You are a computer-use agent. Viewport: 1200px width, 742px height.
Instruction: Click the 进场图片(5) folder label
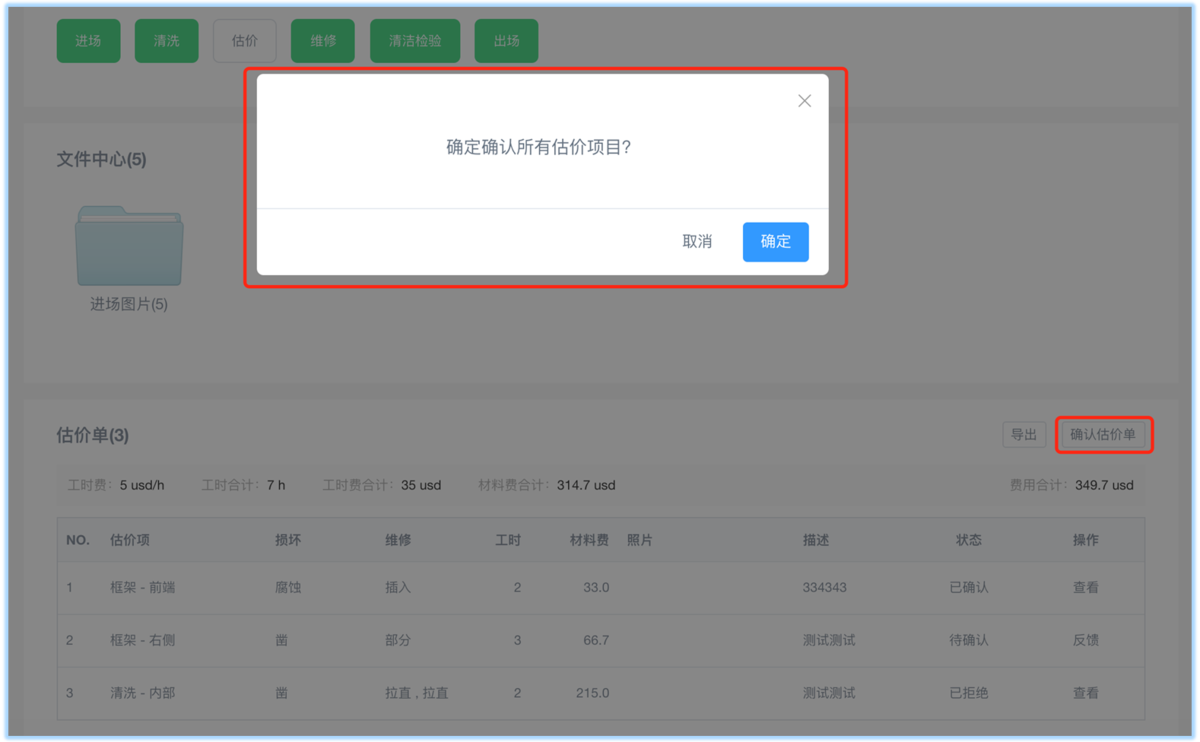[129, 304]
